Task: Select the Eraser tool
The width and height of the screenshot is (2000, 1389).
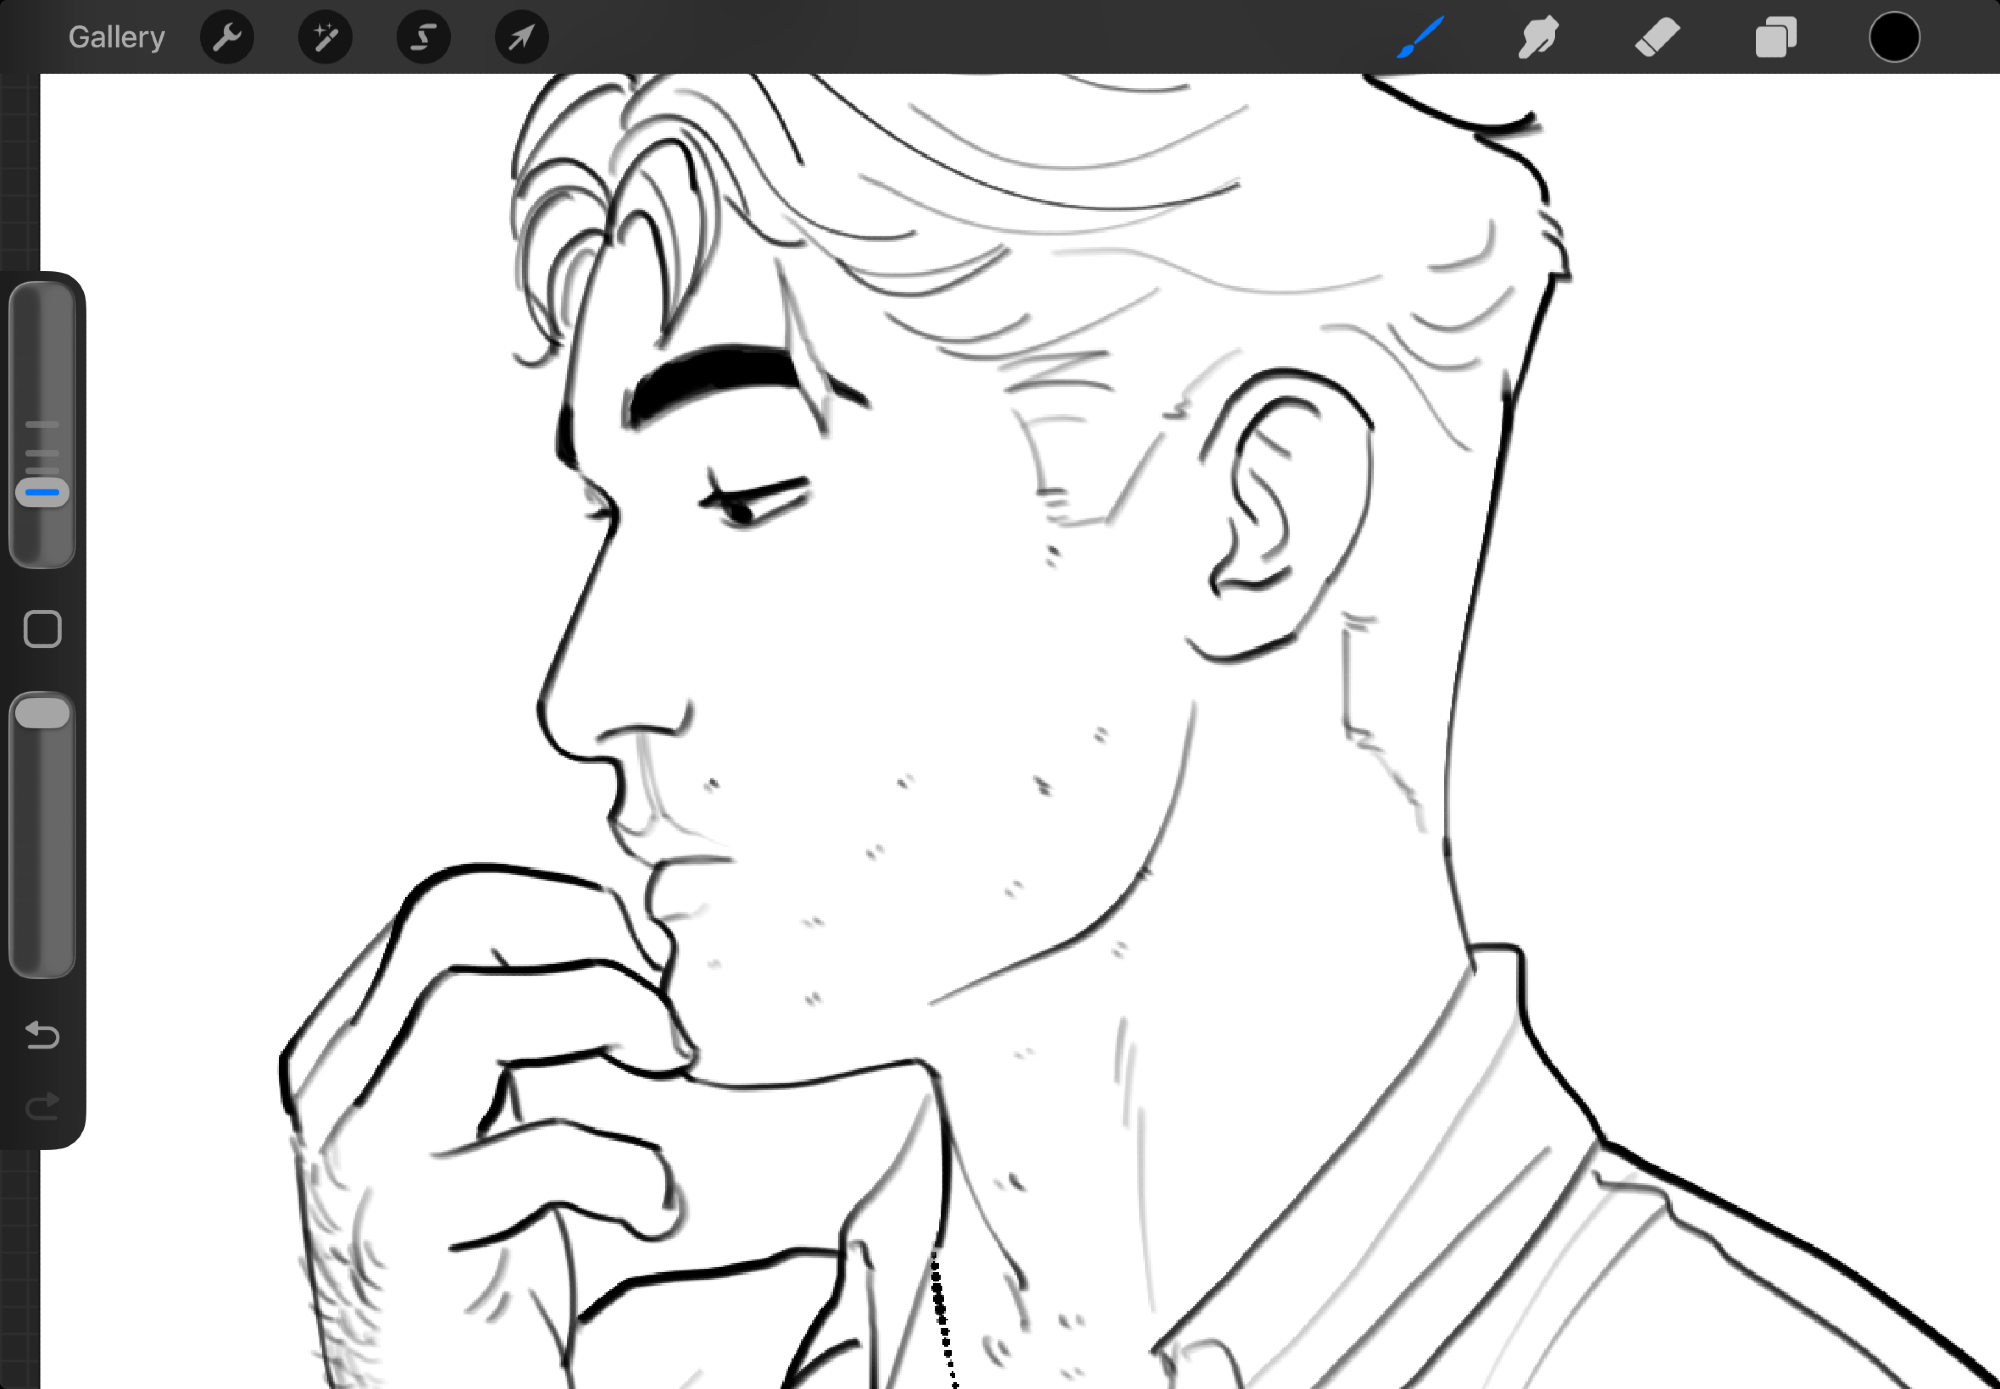Action: [1657, 38]
